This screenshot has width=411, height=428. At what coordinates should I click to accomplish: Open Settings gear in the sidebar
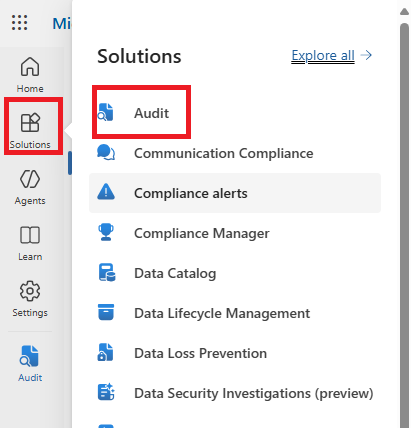coord(30,291)
